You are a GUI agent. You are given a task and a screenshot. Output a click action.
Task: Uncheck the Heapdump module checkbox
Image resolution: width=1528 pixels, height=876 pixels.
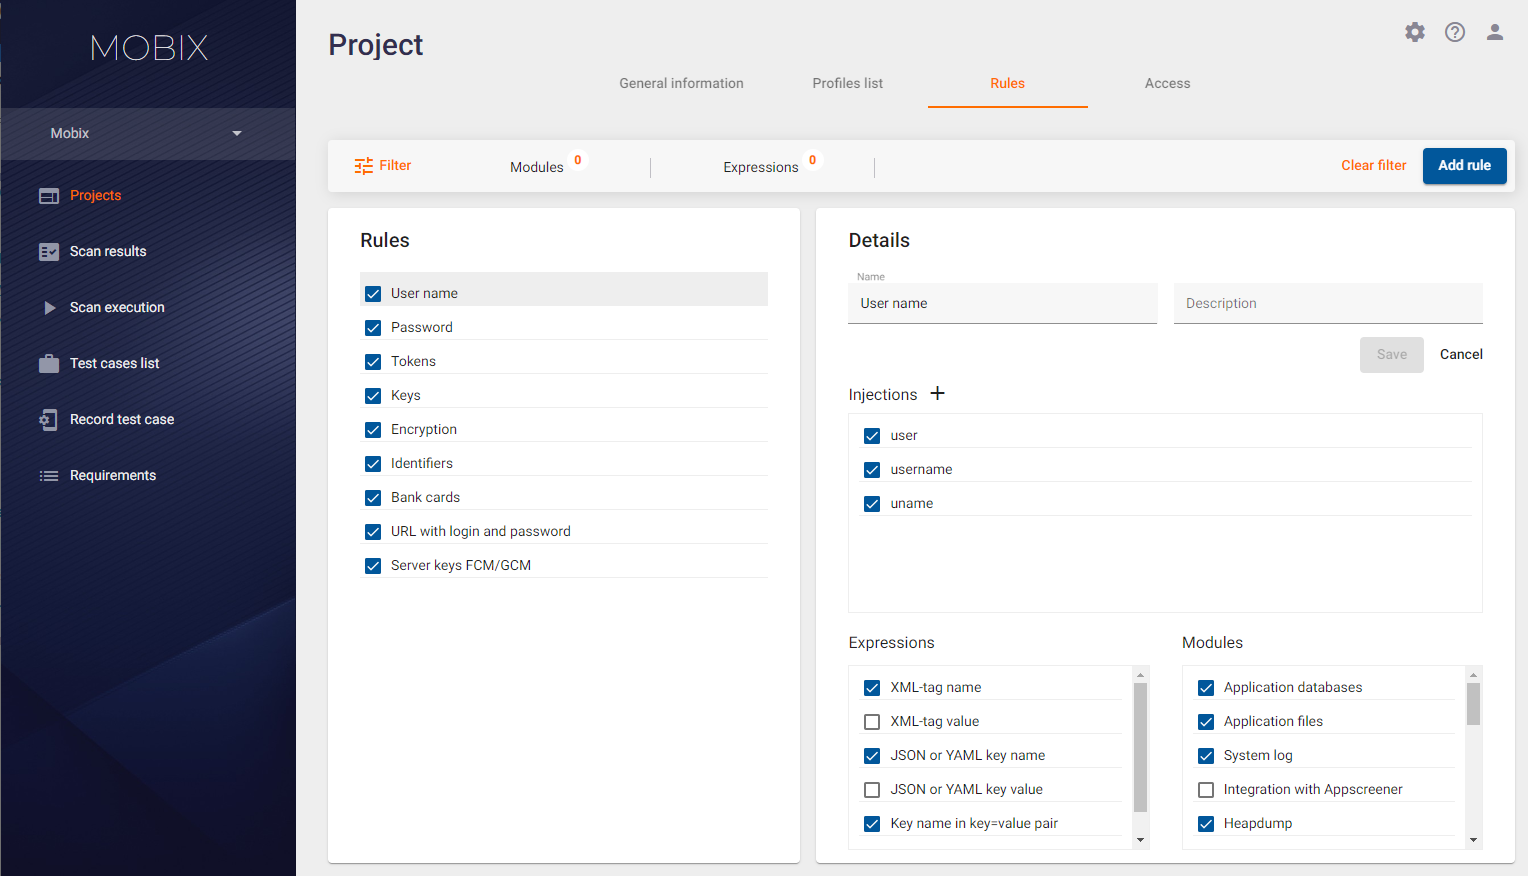[1206, 824]
